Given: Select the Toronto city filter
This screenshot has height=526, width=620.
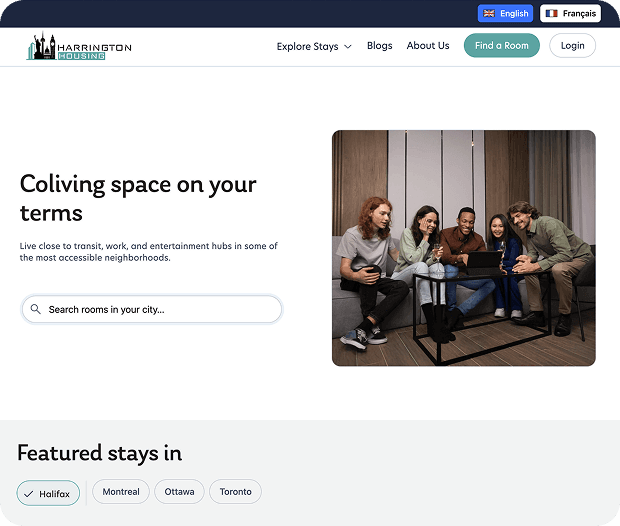Looking at the screenshot, I should tap(235, 492).
